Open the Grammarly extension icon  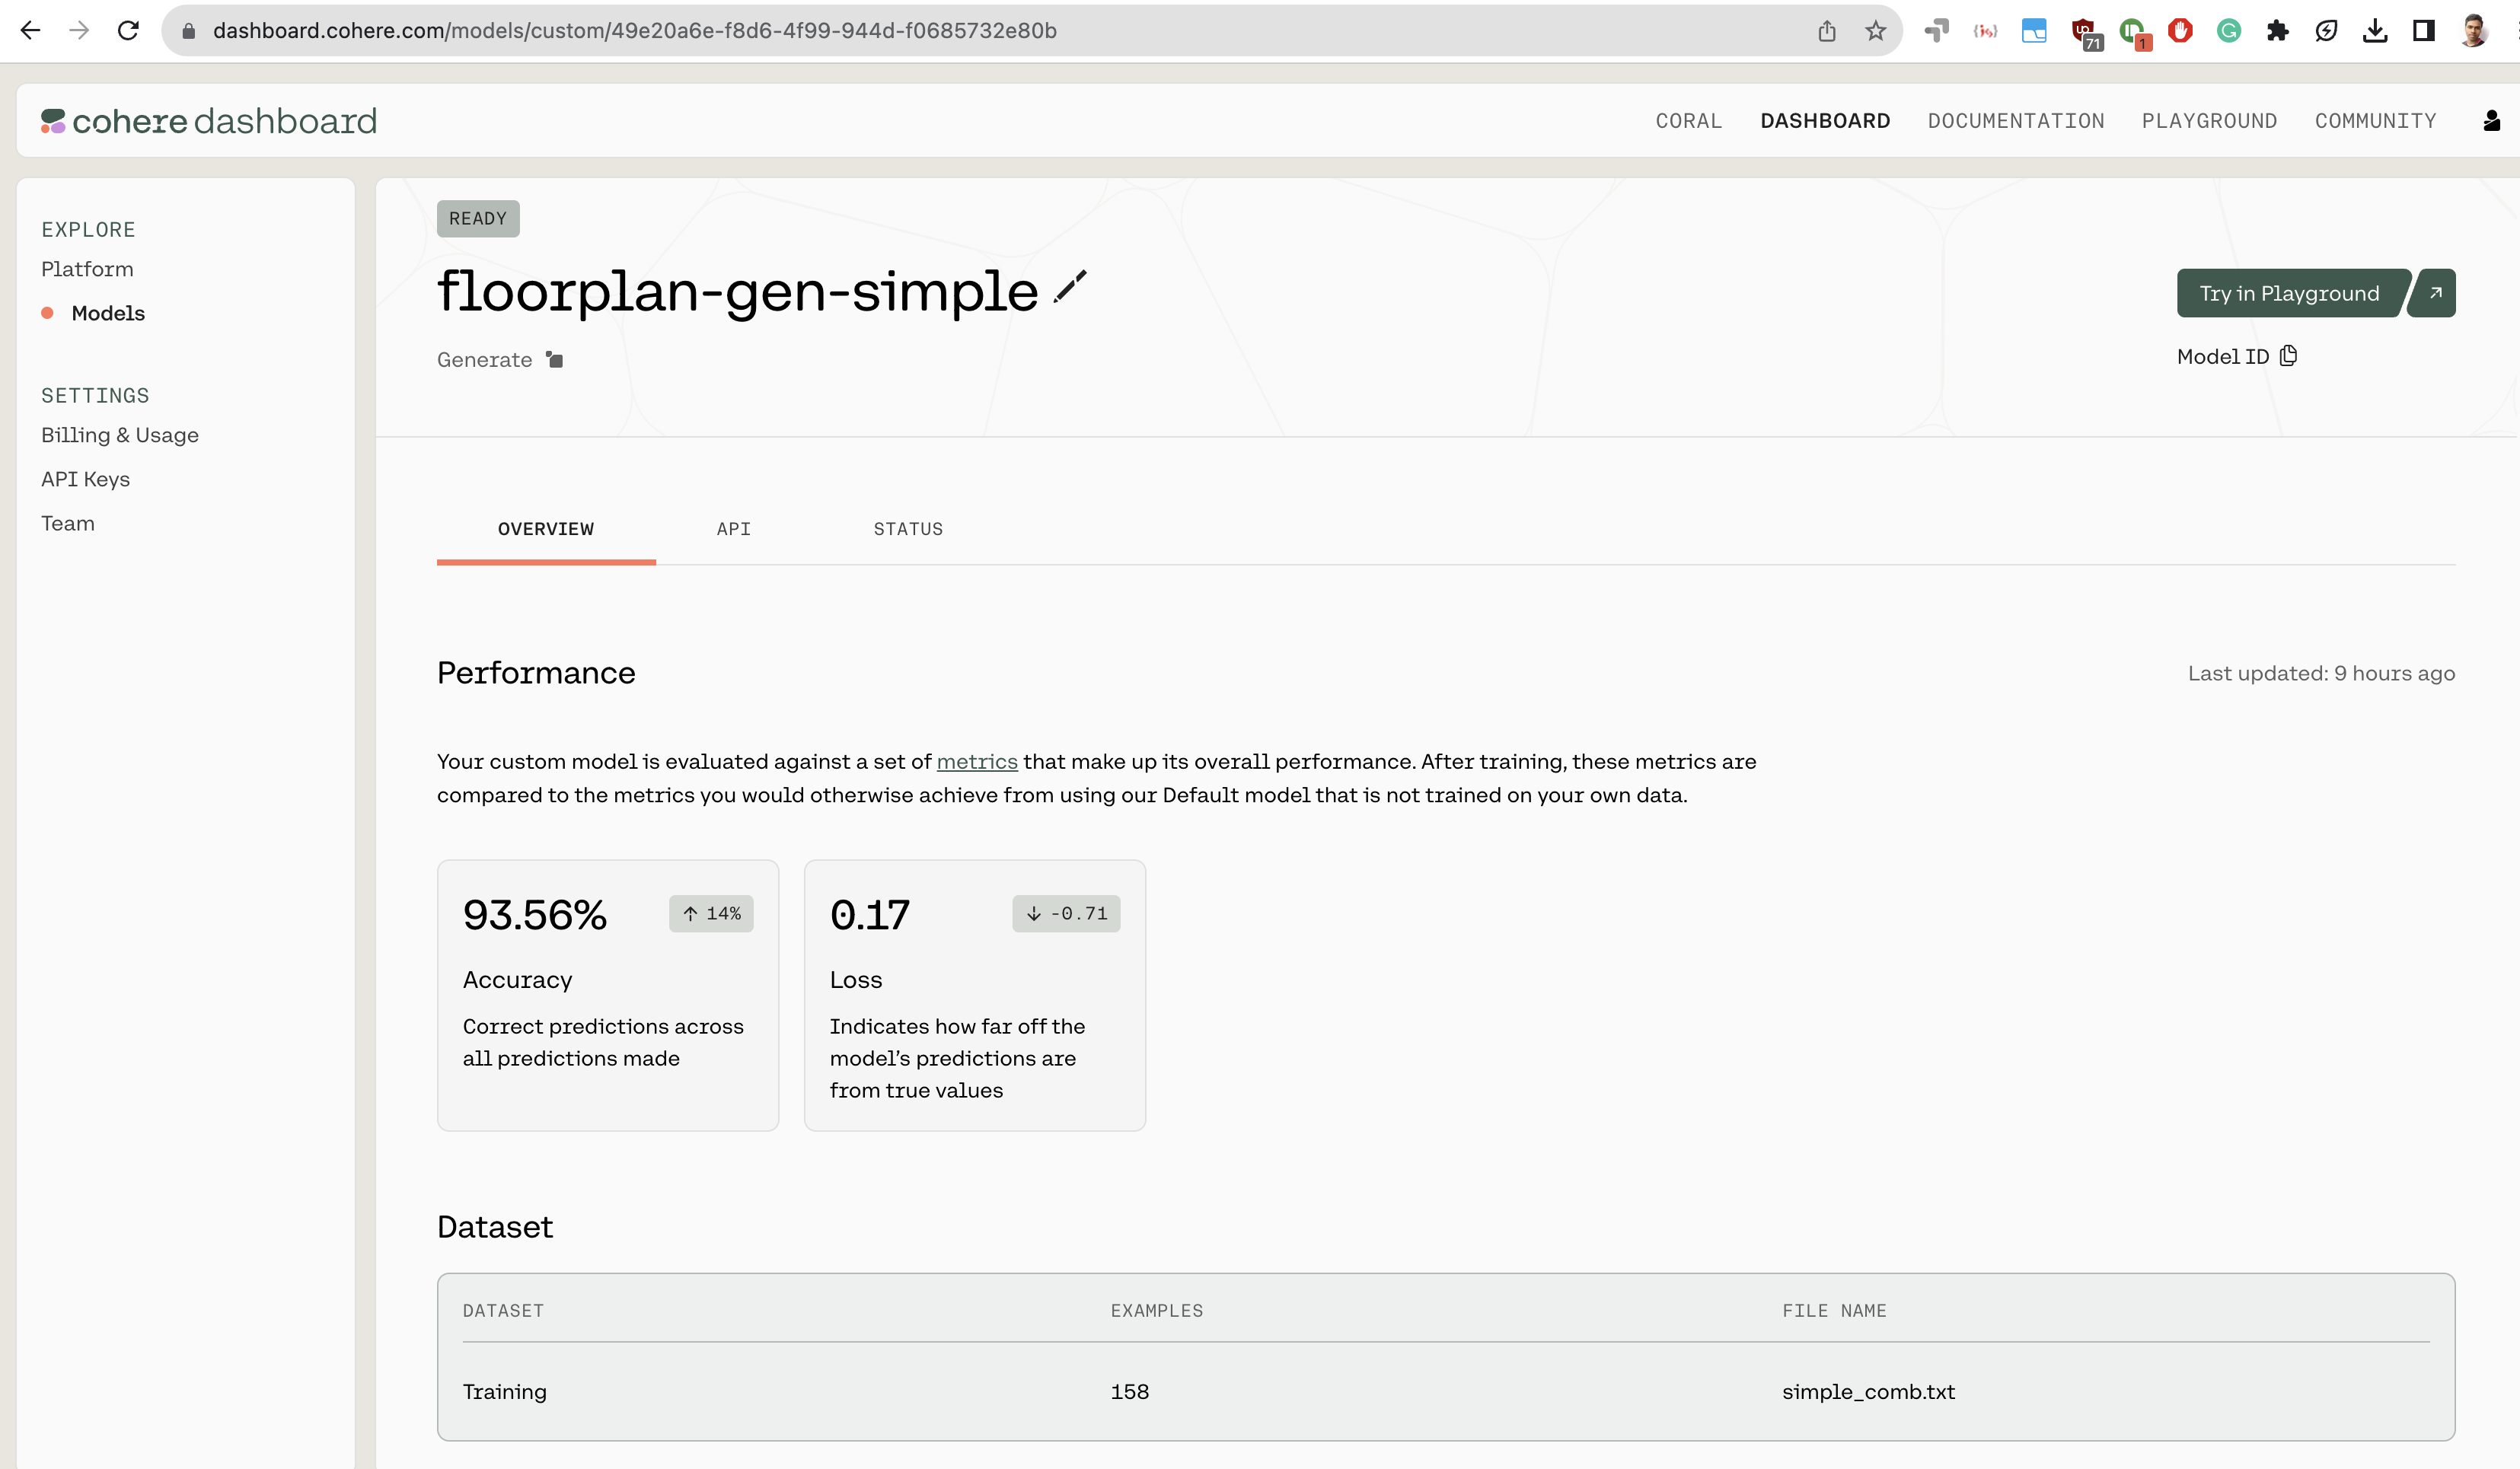2229,31
